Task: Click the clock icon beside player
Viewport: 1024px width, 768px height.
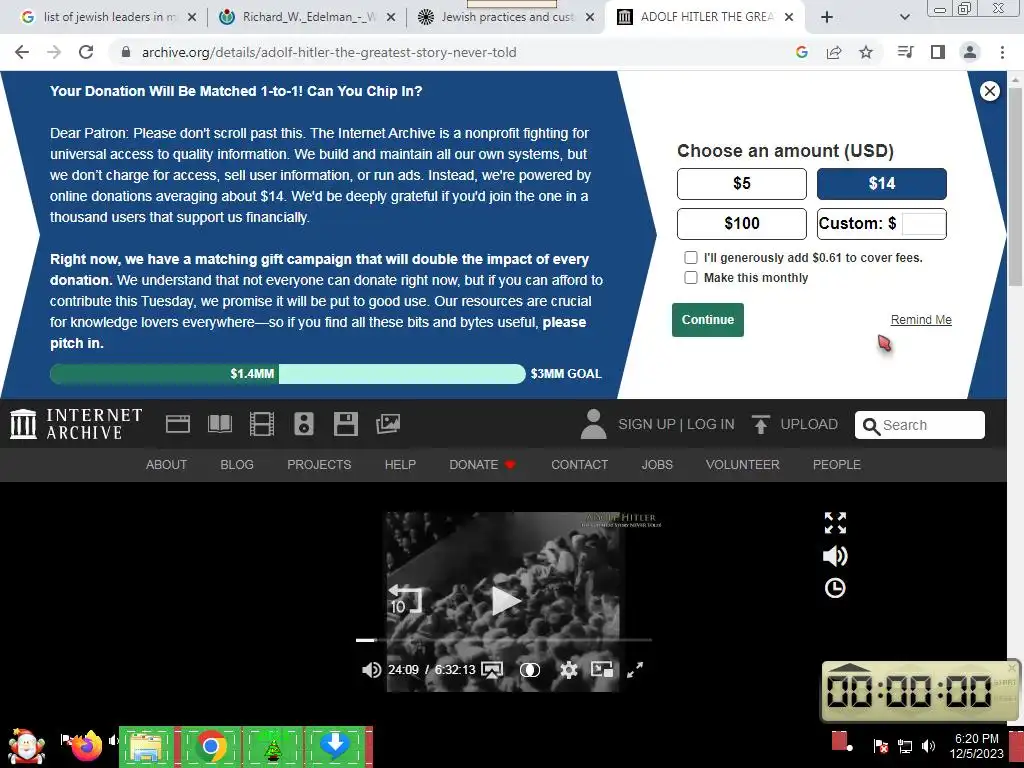Action: (x=835, y=588)
